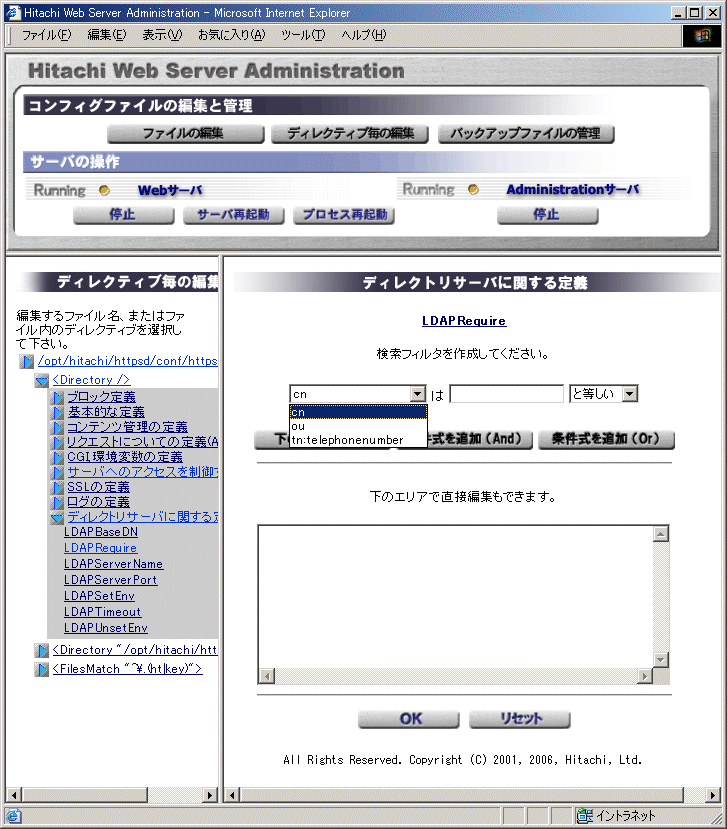Viewport: 727px width, 829px height.
Task: Click 条件式を追加 (And) button
Action: [478, 439]
